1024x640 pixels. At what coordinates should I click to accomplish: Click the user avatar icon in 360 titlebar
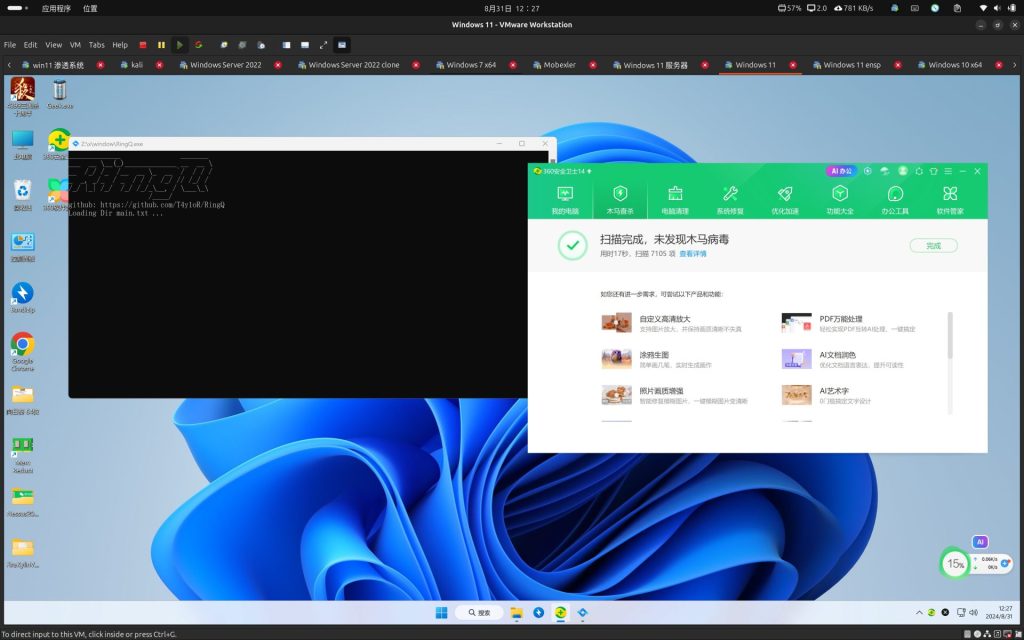903,171
